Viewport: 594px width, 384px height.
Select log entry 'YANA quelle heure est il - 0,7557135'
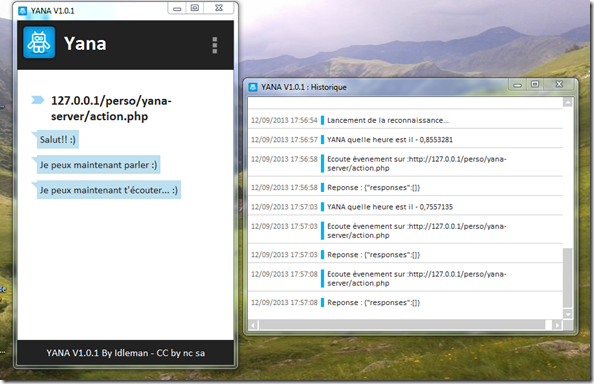coord(405,207)
